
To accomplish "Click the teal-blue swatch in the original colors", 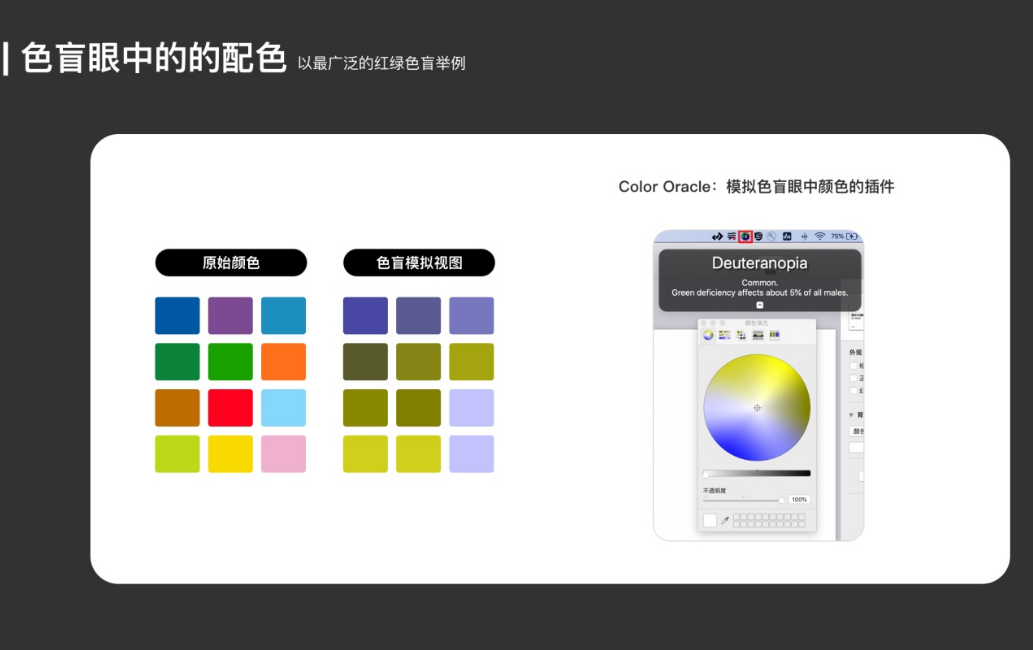I will pyautogui.click(x=283, y=315).
